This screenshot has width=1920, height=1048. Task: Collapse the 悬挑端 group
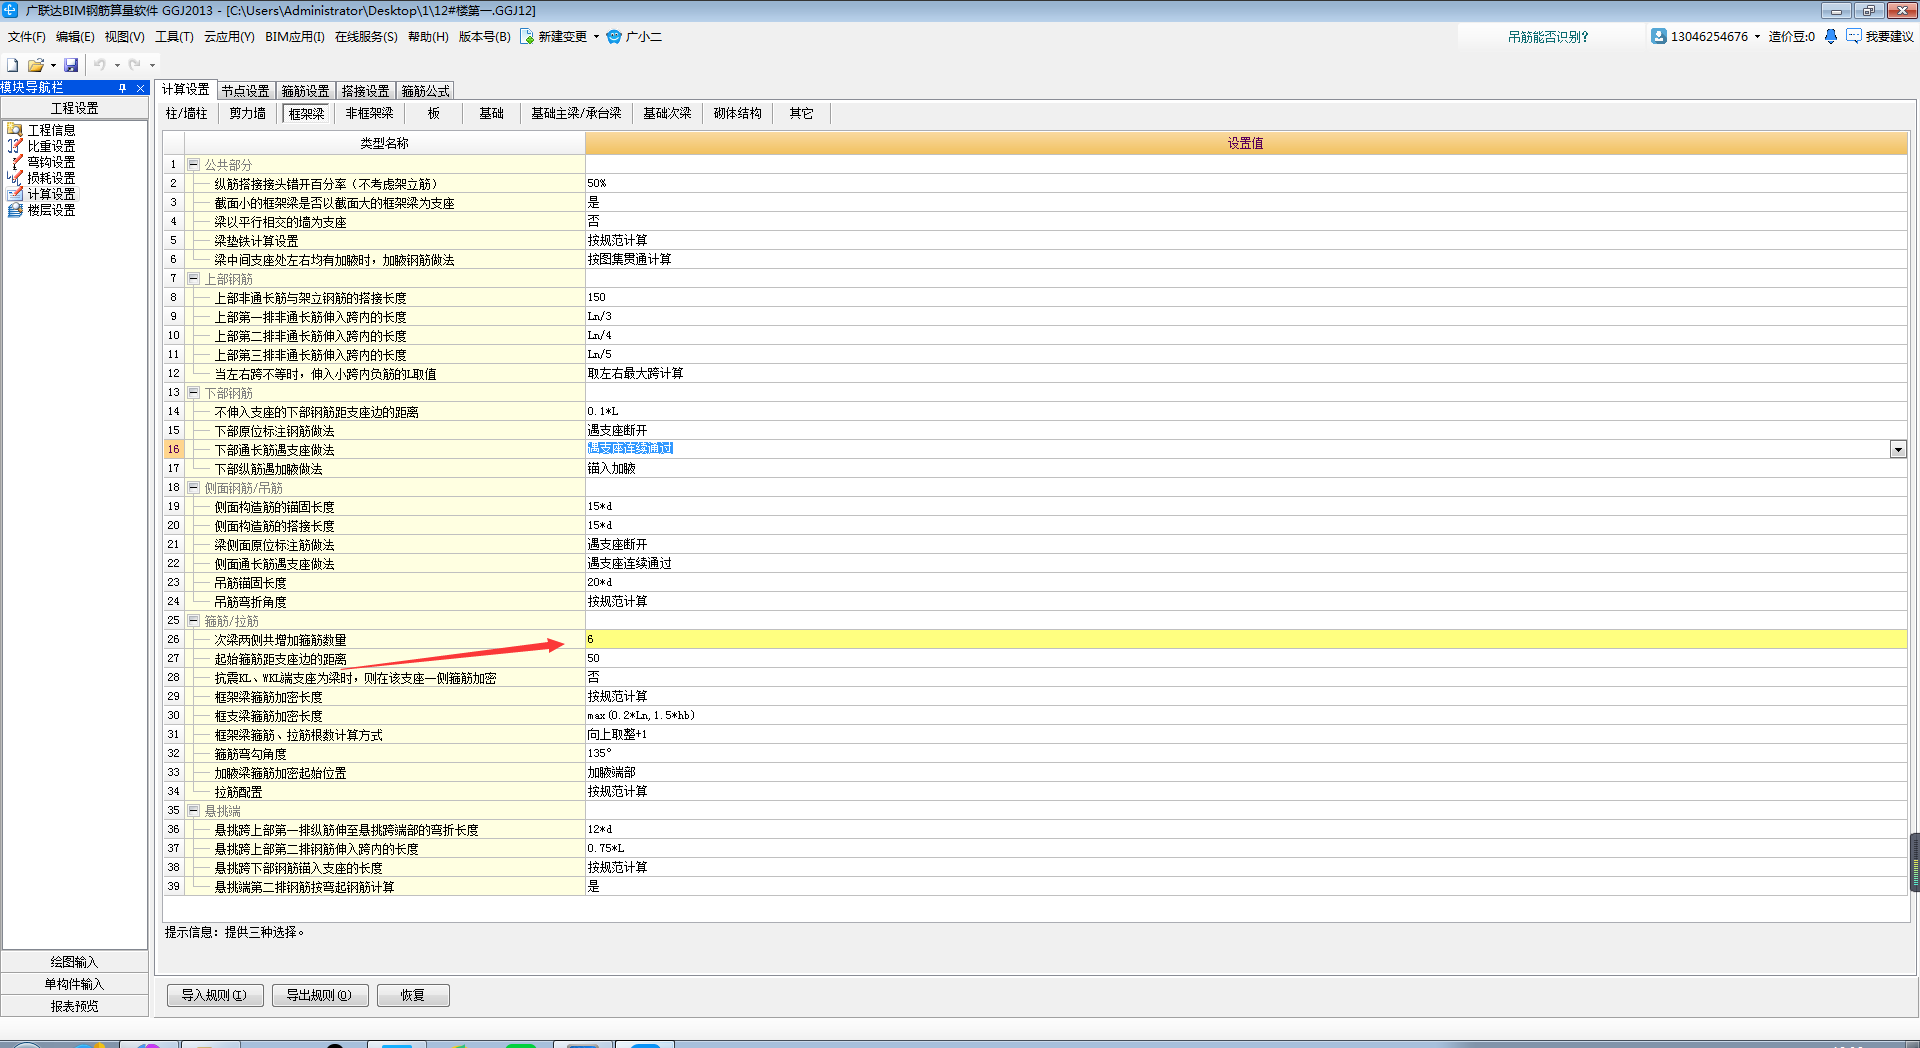coord(194,811)
